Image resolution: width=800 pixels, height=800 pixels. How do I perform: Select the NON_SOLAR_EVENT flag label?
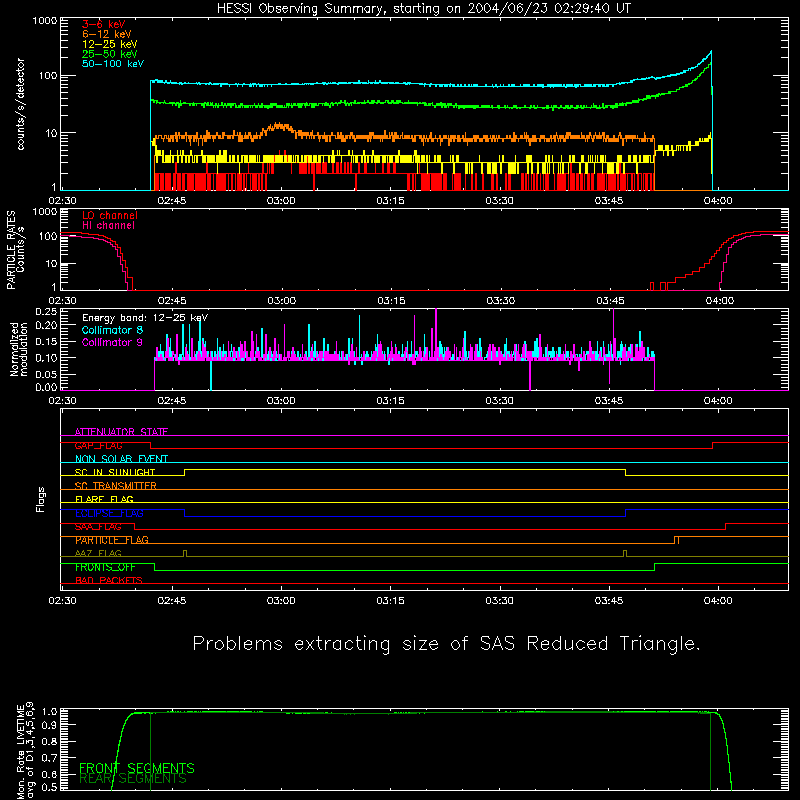tap(121, 459)
